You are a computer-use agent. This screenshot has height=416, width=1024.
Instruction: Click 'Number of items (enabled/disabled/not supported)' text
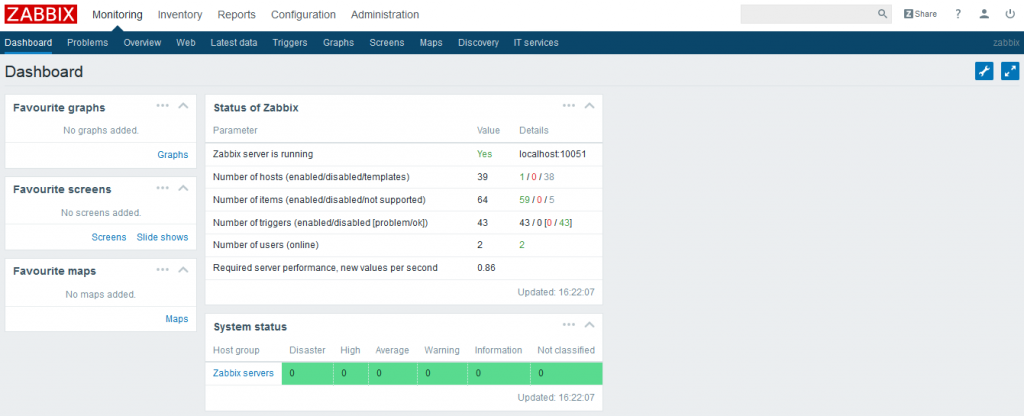(x=319, y=199)
